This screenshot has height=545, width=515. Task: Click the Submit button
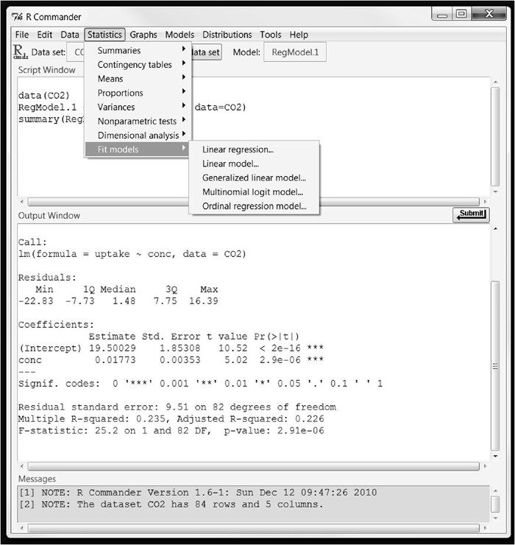(471, 214)
